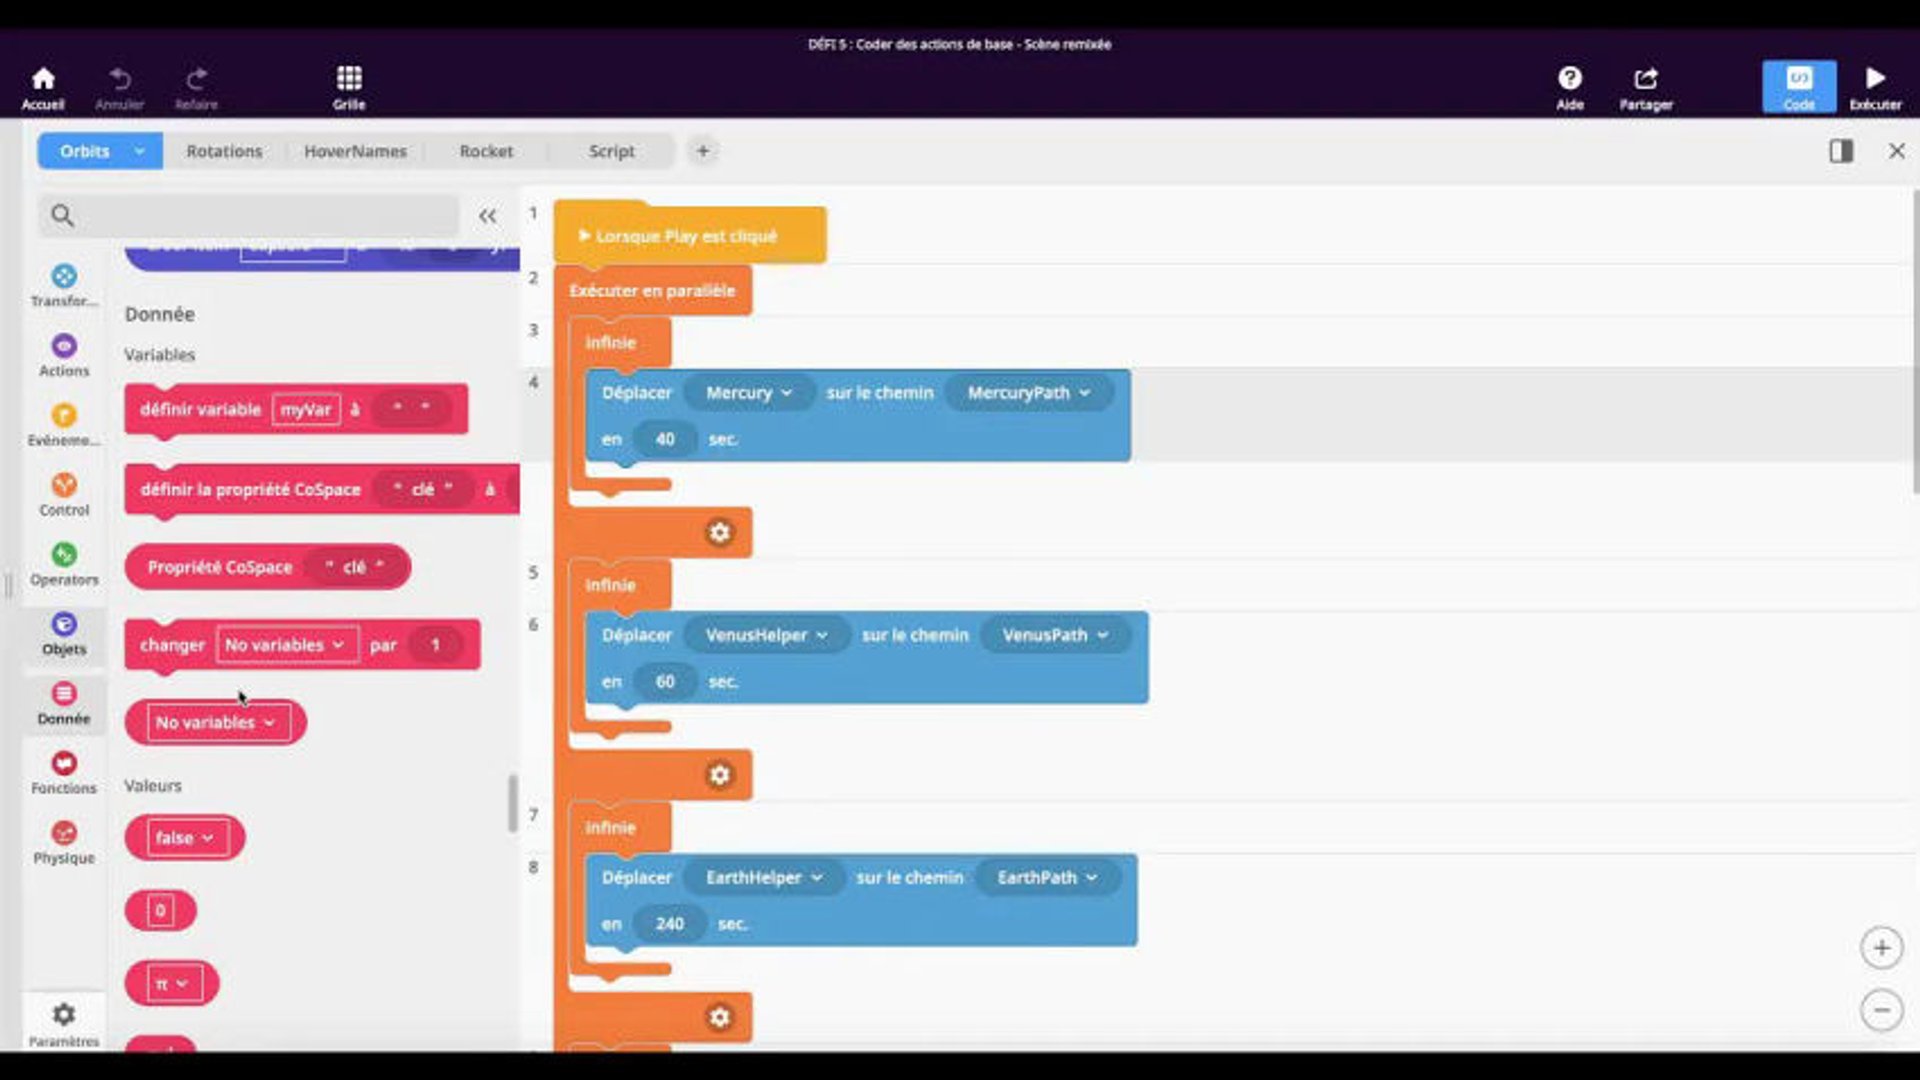
Task: Switch to the HoverNames tab
Action: pyautogui.click(x=355, y=151)
